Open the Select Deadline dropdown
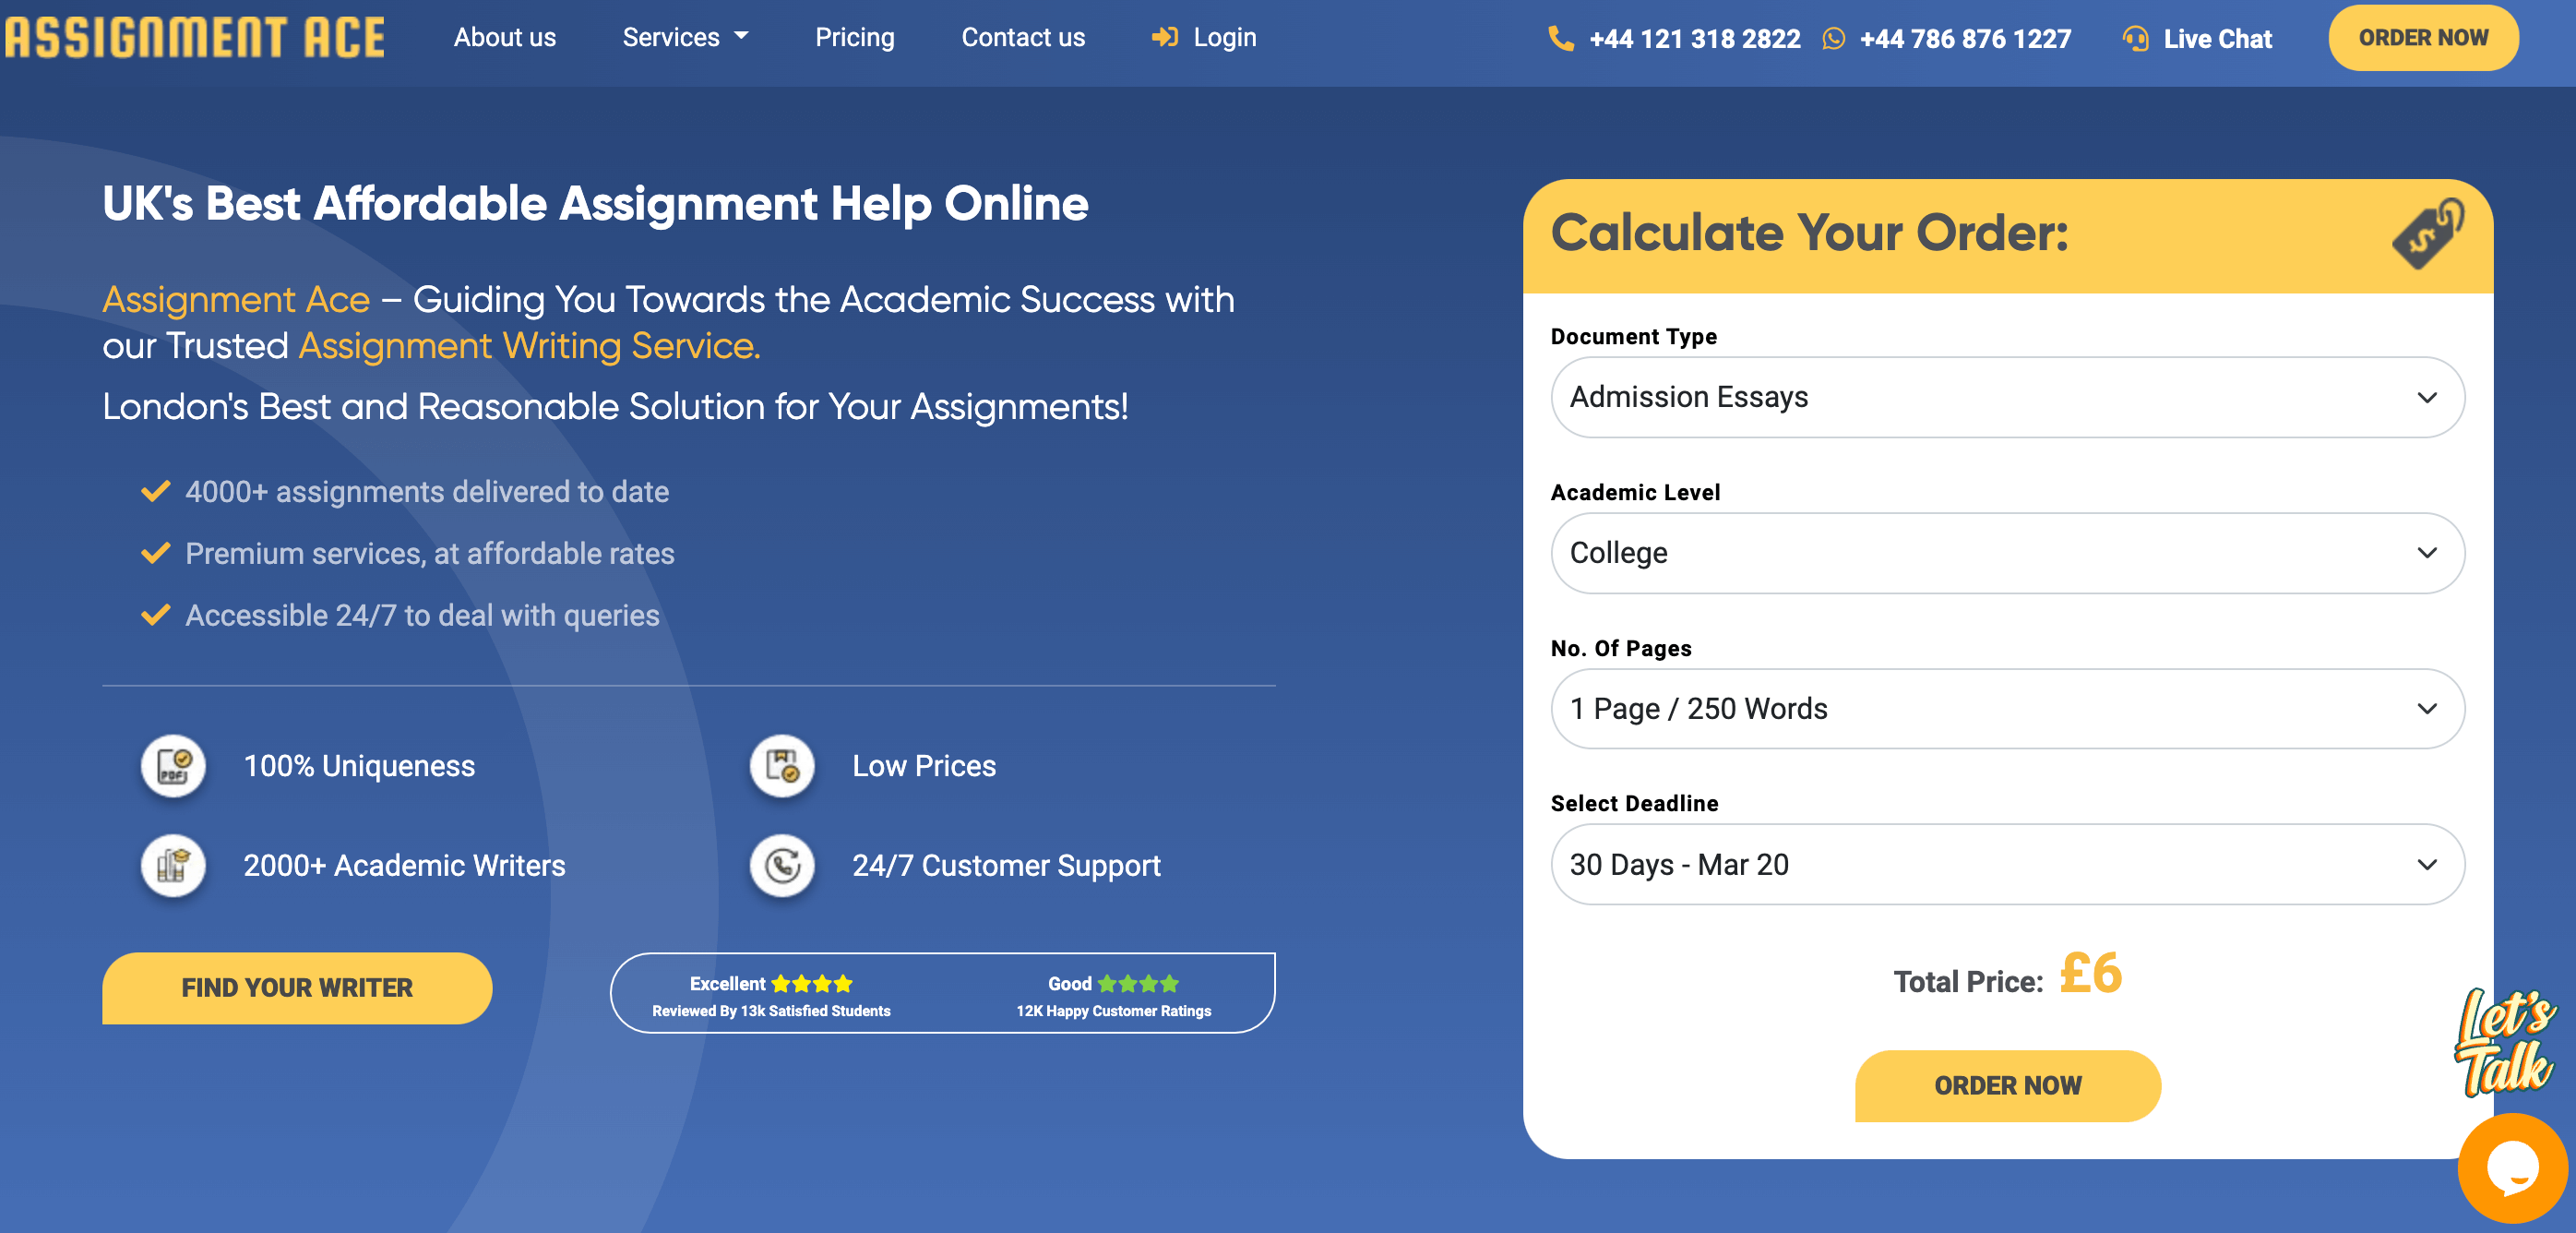Viewport: 2576px width, 1233px height. tap(2007, 864)
